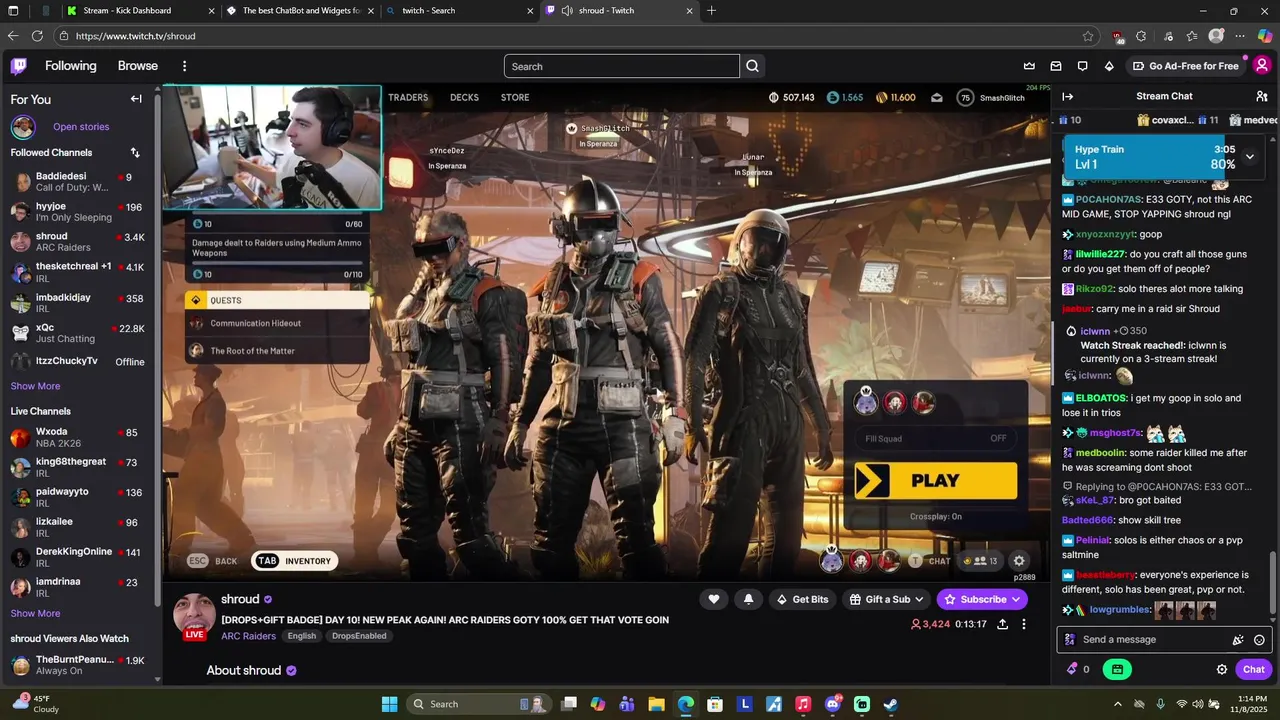This screenshot has height=720, width=1280.
Task: Open the bits cheer icon in chat input
Action: [x=1238, y=640]
